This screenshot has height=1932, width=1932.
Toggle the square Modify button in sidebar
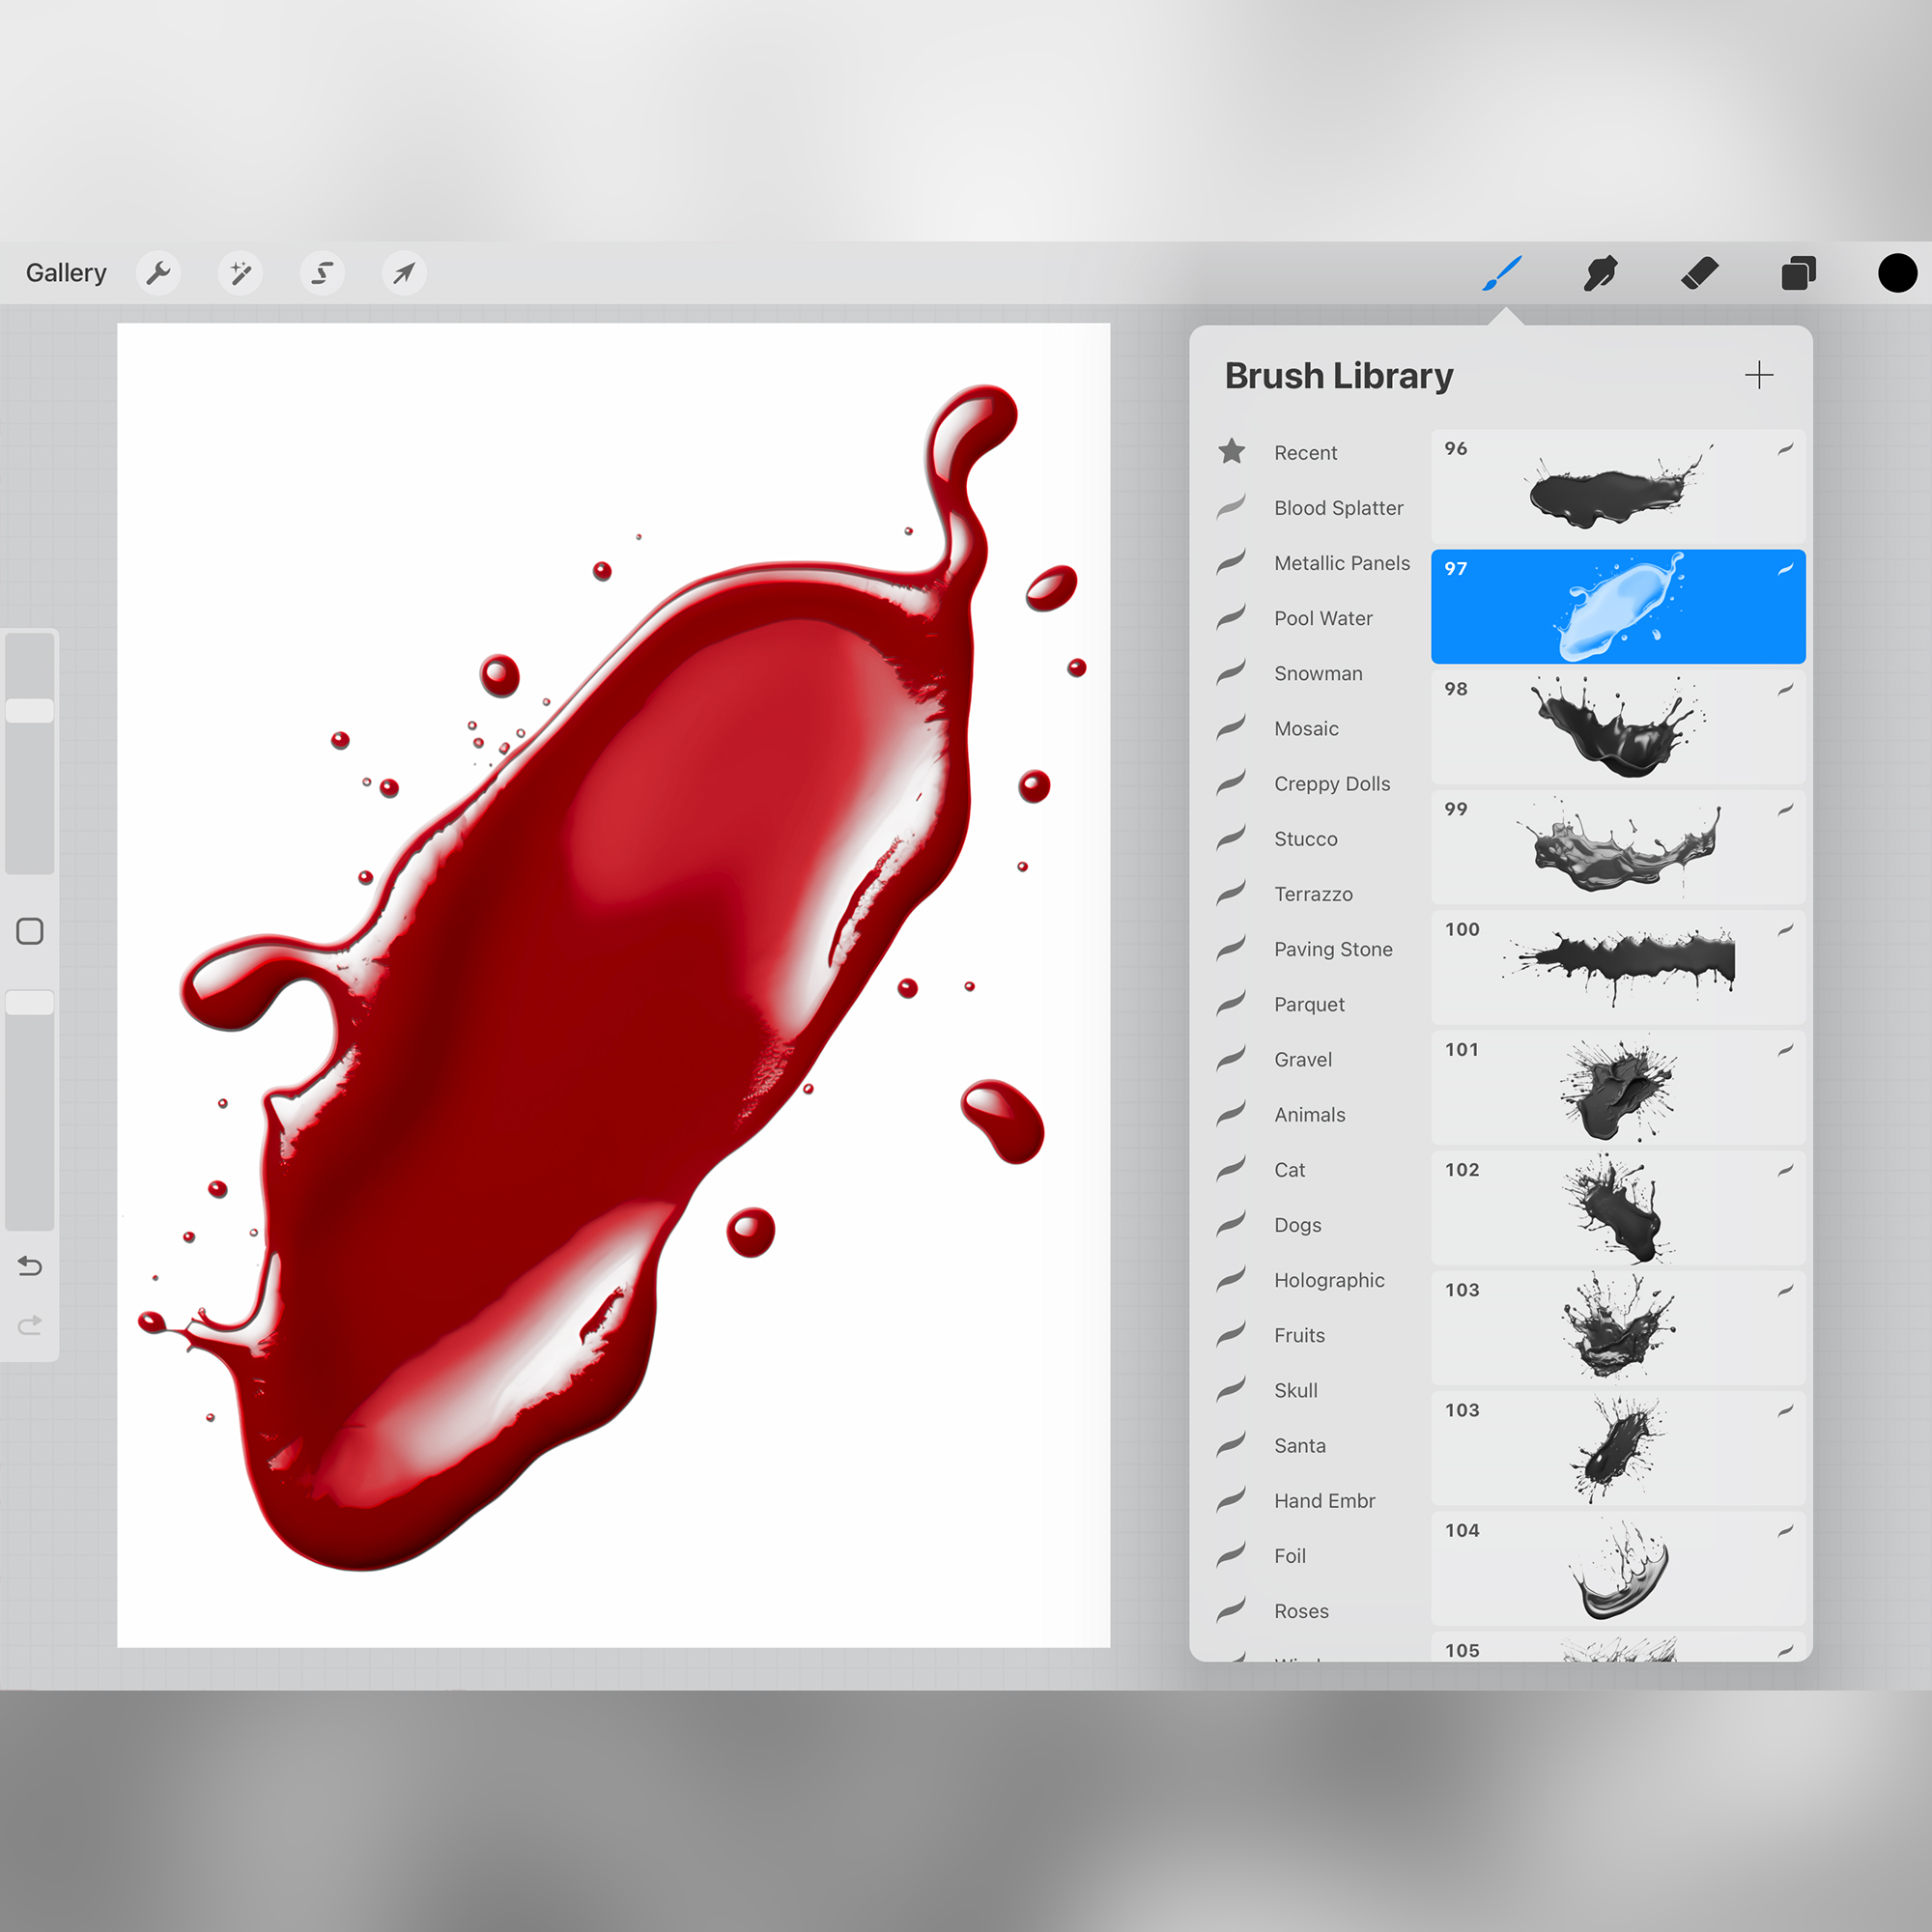point(30,931)
